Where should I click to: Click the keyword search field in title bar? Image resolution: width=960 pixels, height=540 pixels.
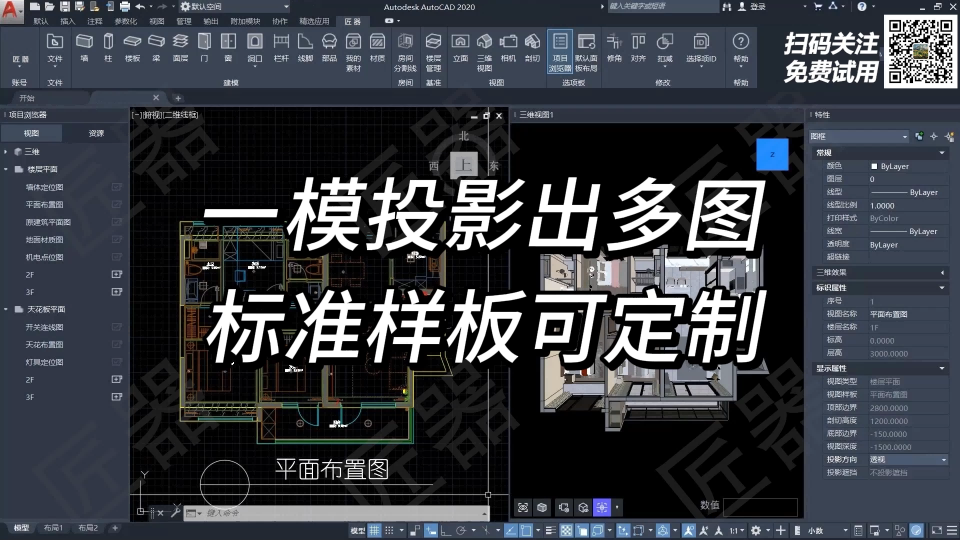coord(663,6)
